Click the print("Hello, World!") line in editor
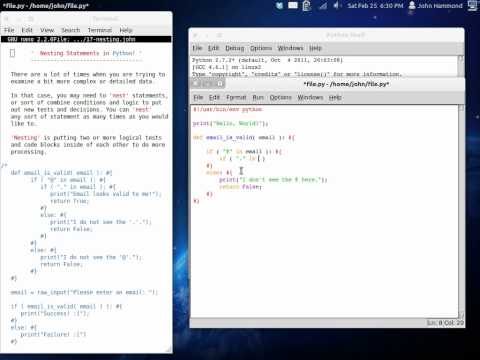 [230, 123]
